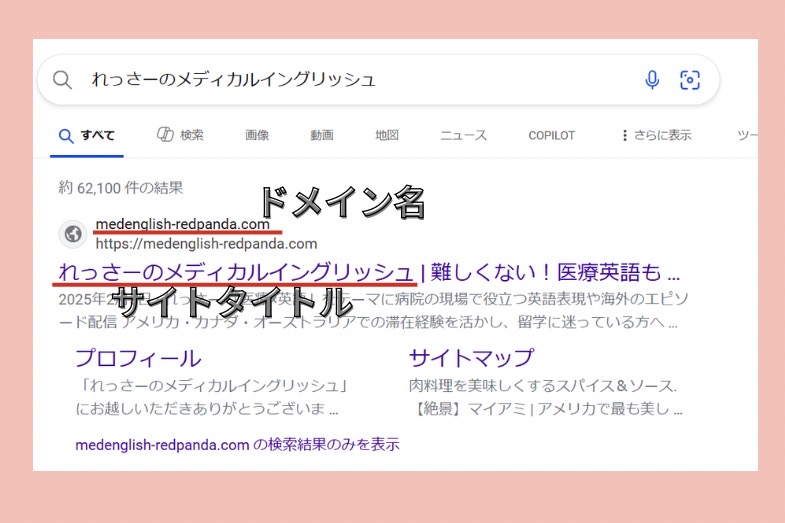Open visual search camera icon
Viewport: 785px width, 523px height.
689,80
